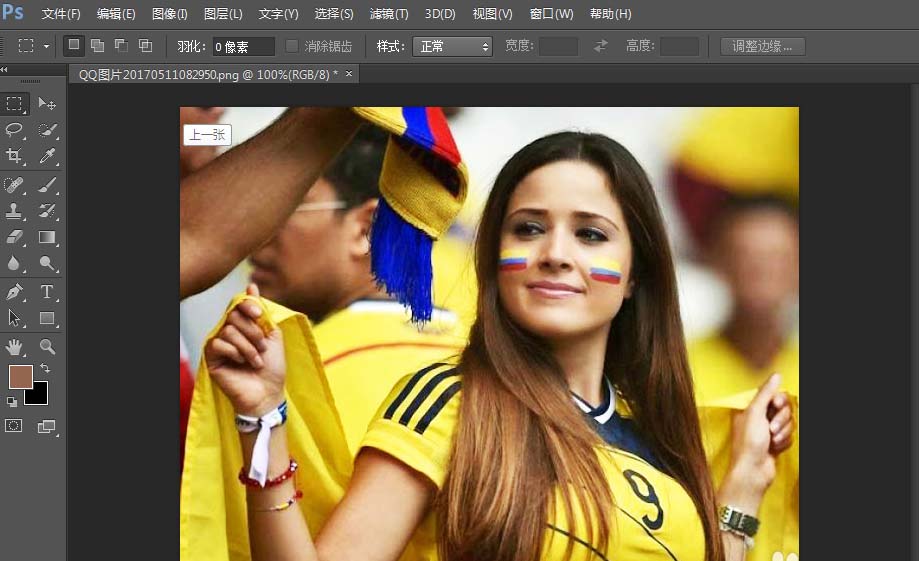Swap foreground and background colors
Viewport: 919px width, 561px height.
(x=45, y=368)
